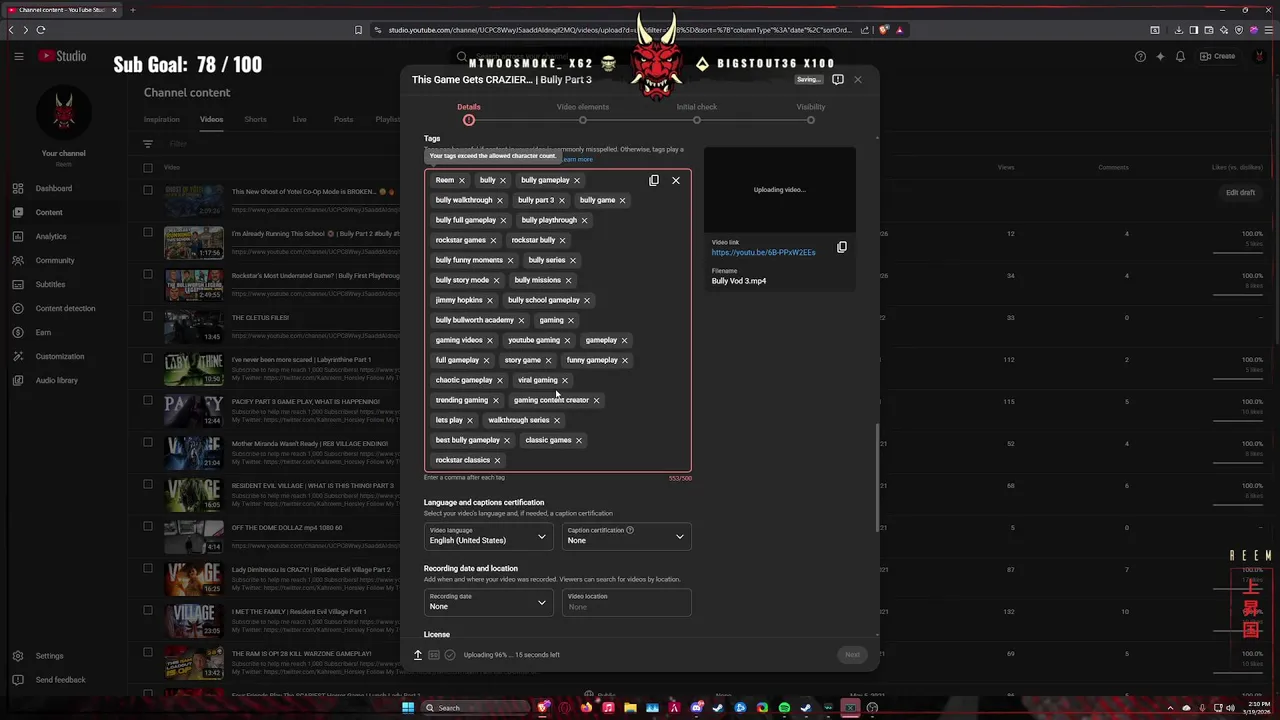Image resolution: width=1280 pixels, height=720 pixels.
Task: Switch to the Shorts tab
Action: click(255, 119)
